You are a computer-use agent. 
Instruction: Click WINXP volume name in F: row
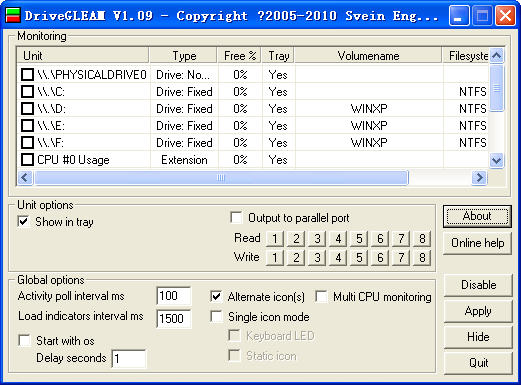pyautogui.click(x=369, y=143)
